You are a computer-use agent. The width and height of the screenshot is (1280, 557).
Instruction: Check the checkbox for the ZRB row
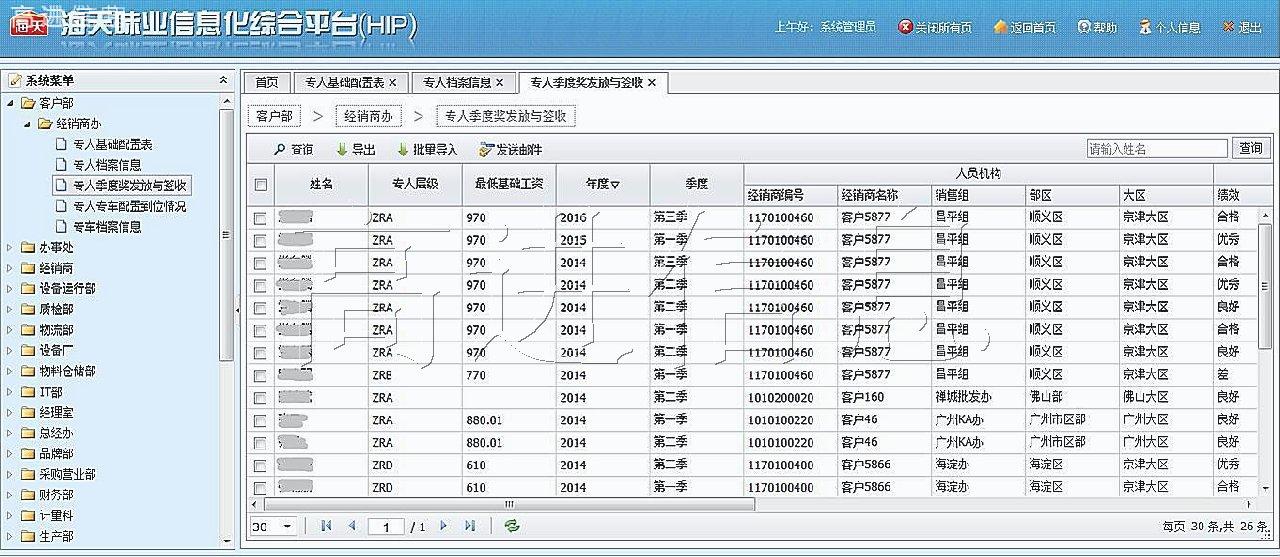260,376
